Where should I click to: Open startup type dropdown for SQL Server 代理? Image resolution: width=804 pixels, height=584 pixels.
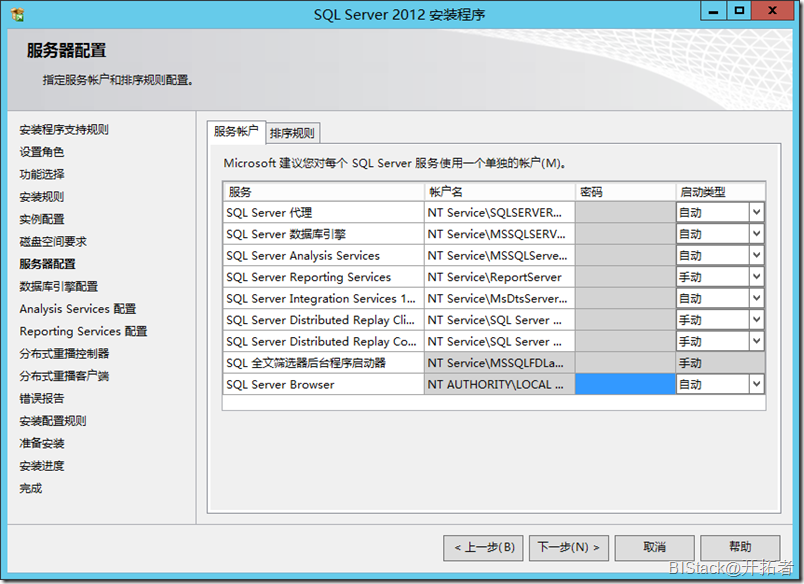756,212
